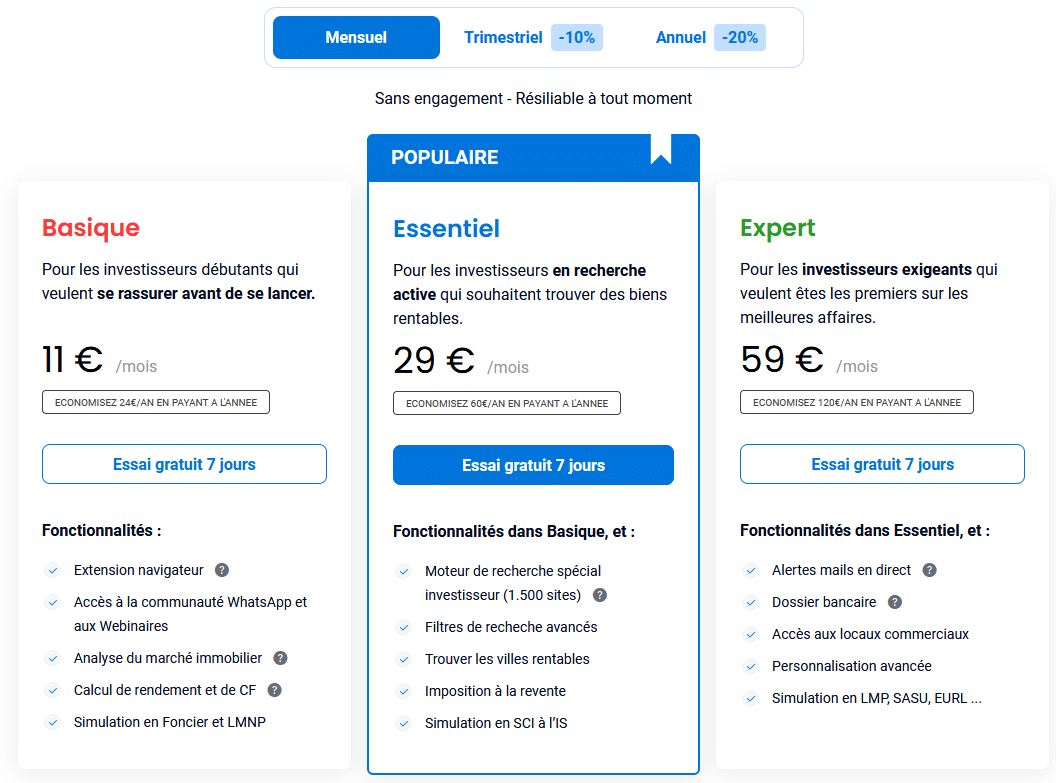Select the Basique plan title
Image resolution: width=1056 pixels, height=783 pixels.
click(91, 228)
